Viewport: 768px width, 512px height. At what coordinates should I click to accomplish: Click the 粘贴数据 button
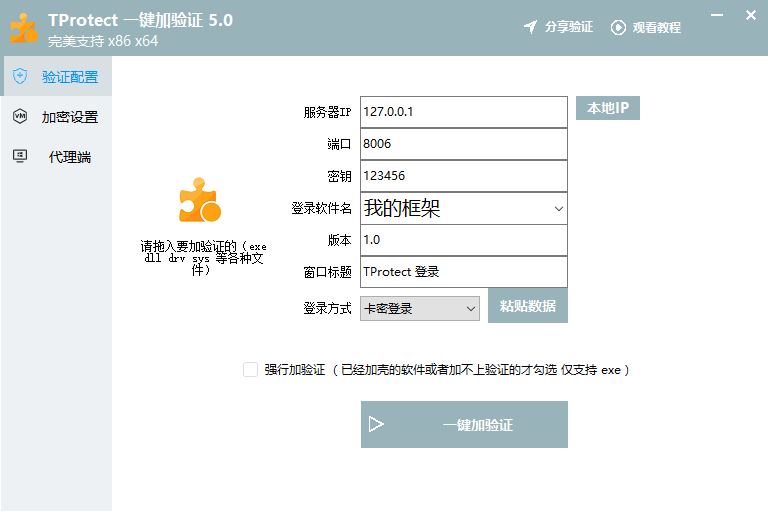(528, 306)
